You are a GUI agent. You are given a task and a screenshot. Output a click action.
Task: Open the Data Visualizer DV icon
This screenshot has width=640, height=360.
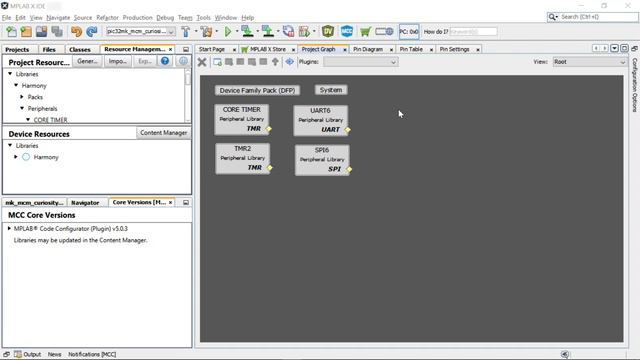pos(328,31)
